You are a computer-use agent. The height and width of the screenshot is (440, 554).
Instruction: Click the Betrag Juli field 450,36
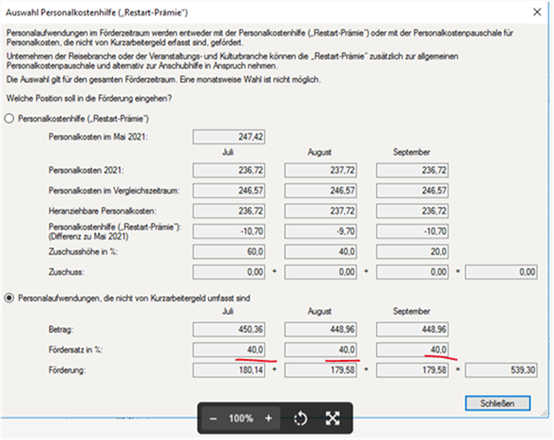click(229, 329)
